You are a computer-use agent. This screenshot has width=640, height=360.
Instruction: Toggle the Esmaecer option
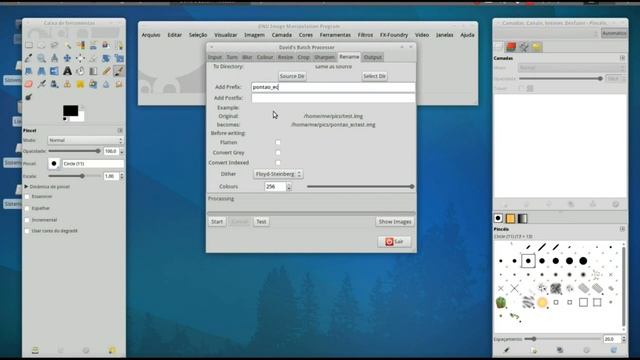[27, 197]
